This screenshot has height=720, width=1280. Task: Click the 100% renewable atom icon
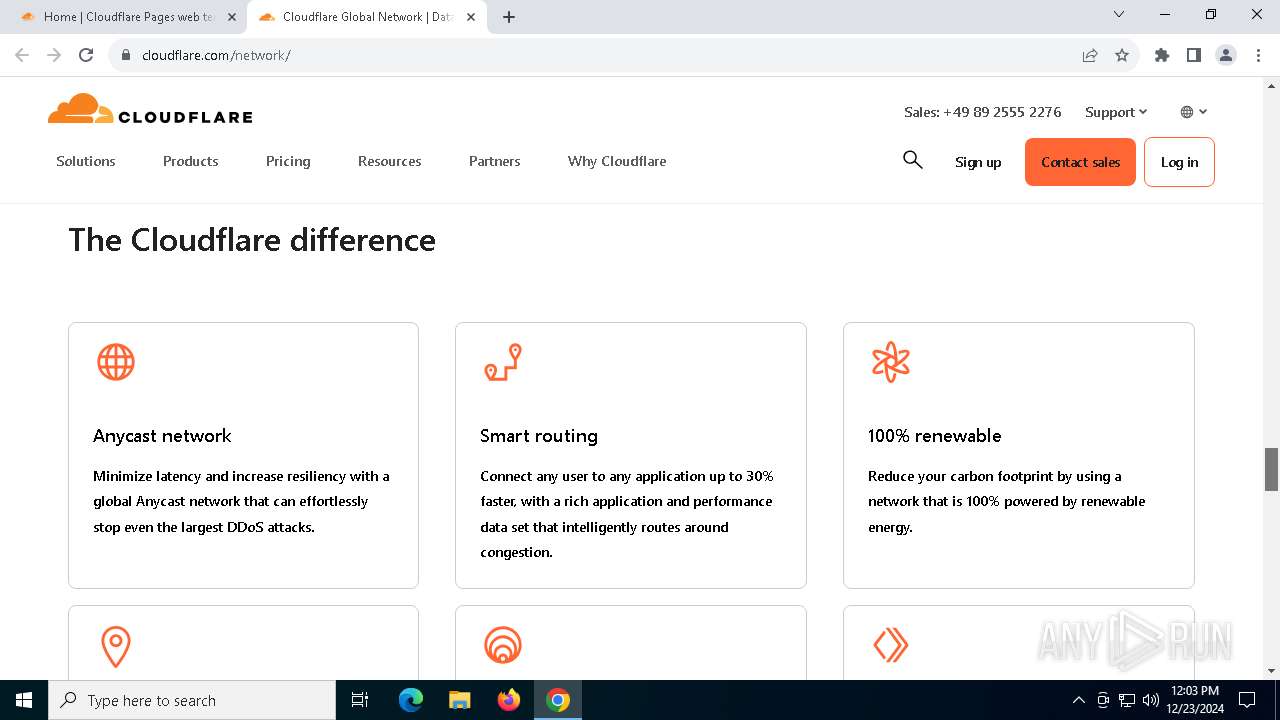[890, 362]
